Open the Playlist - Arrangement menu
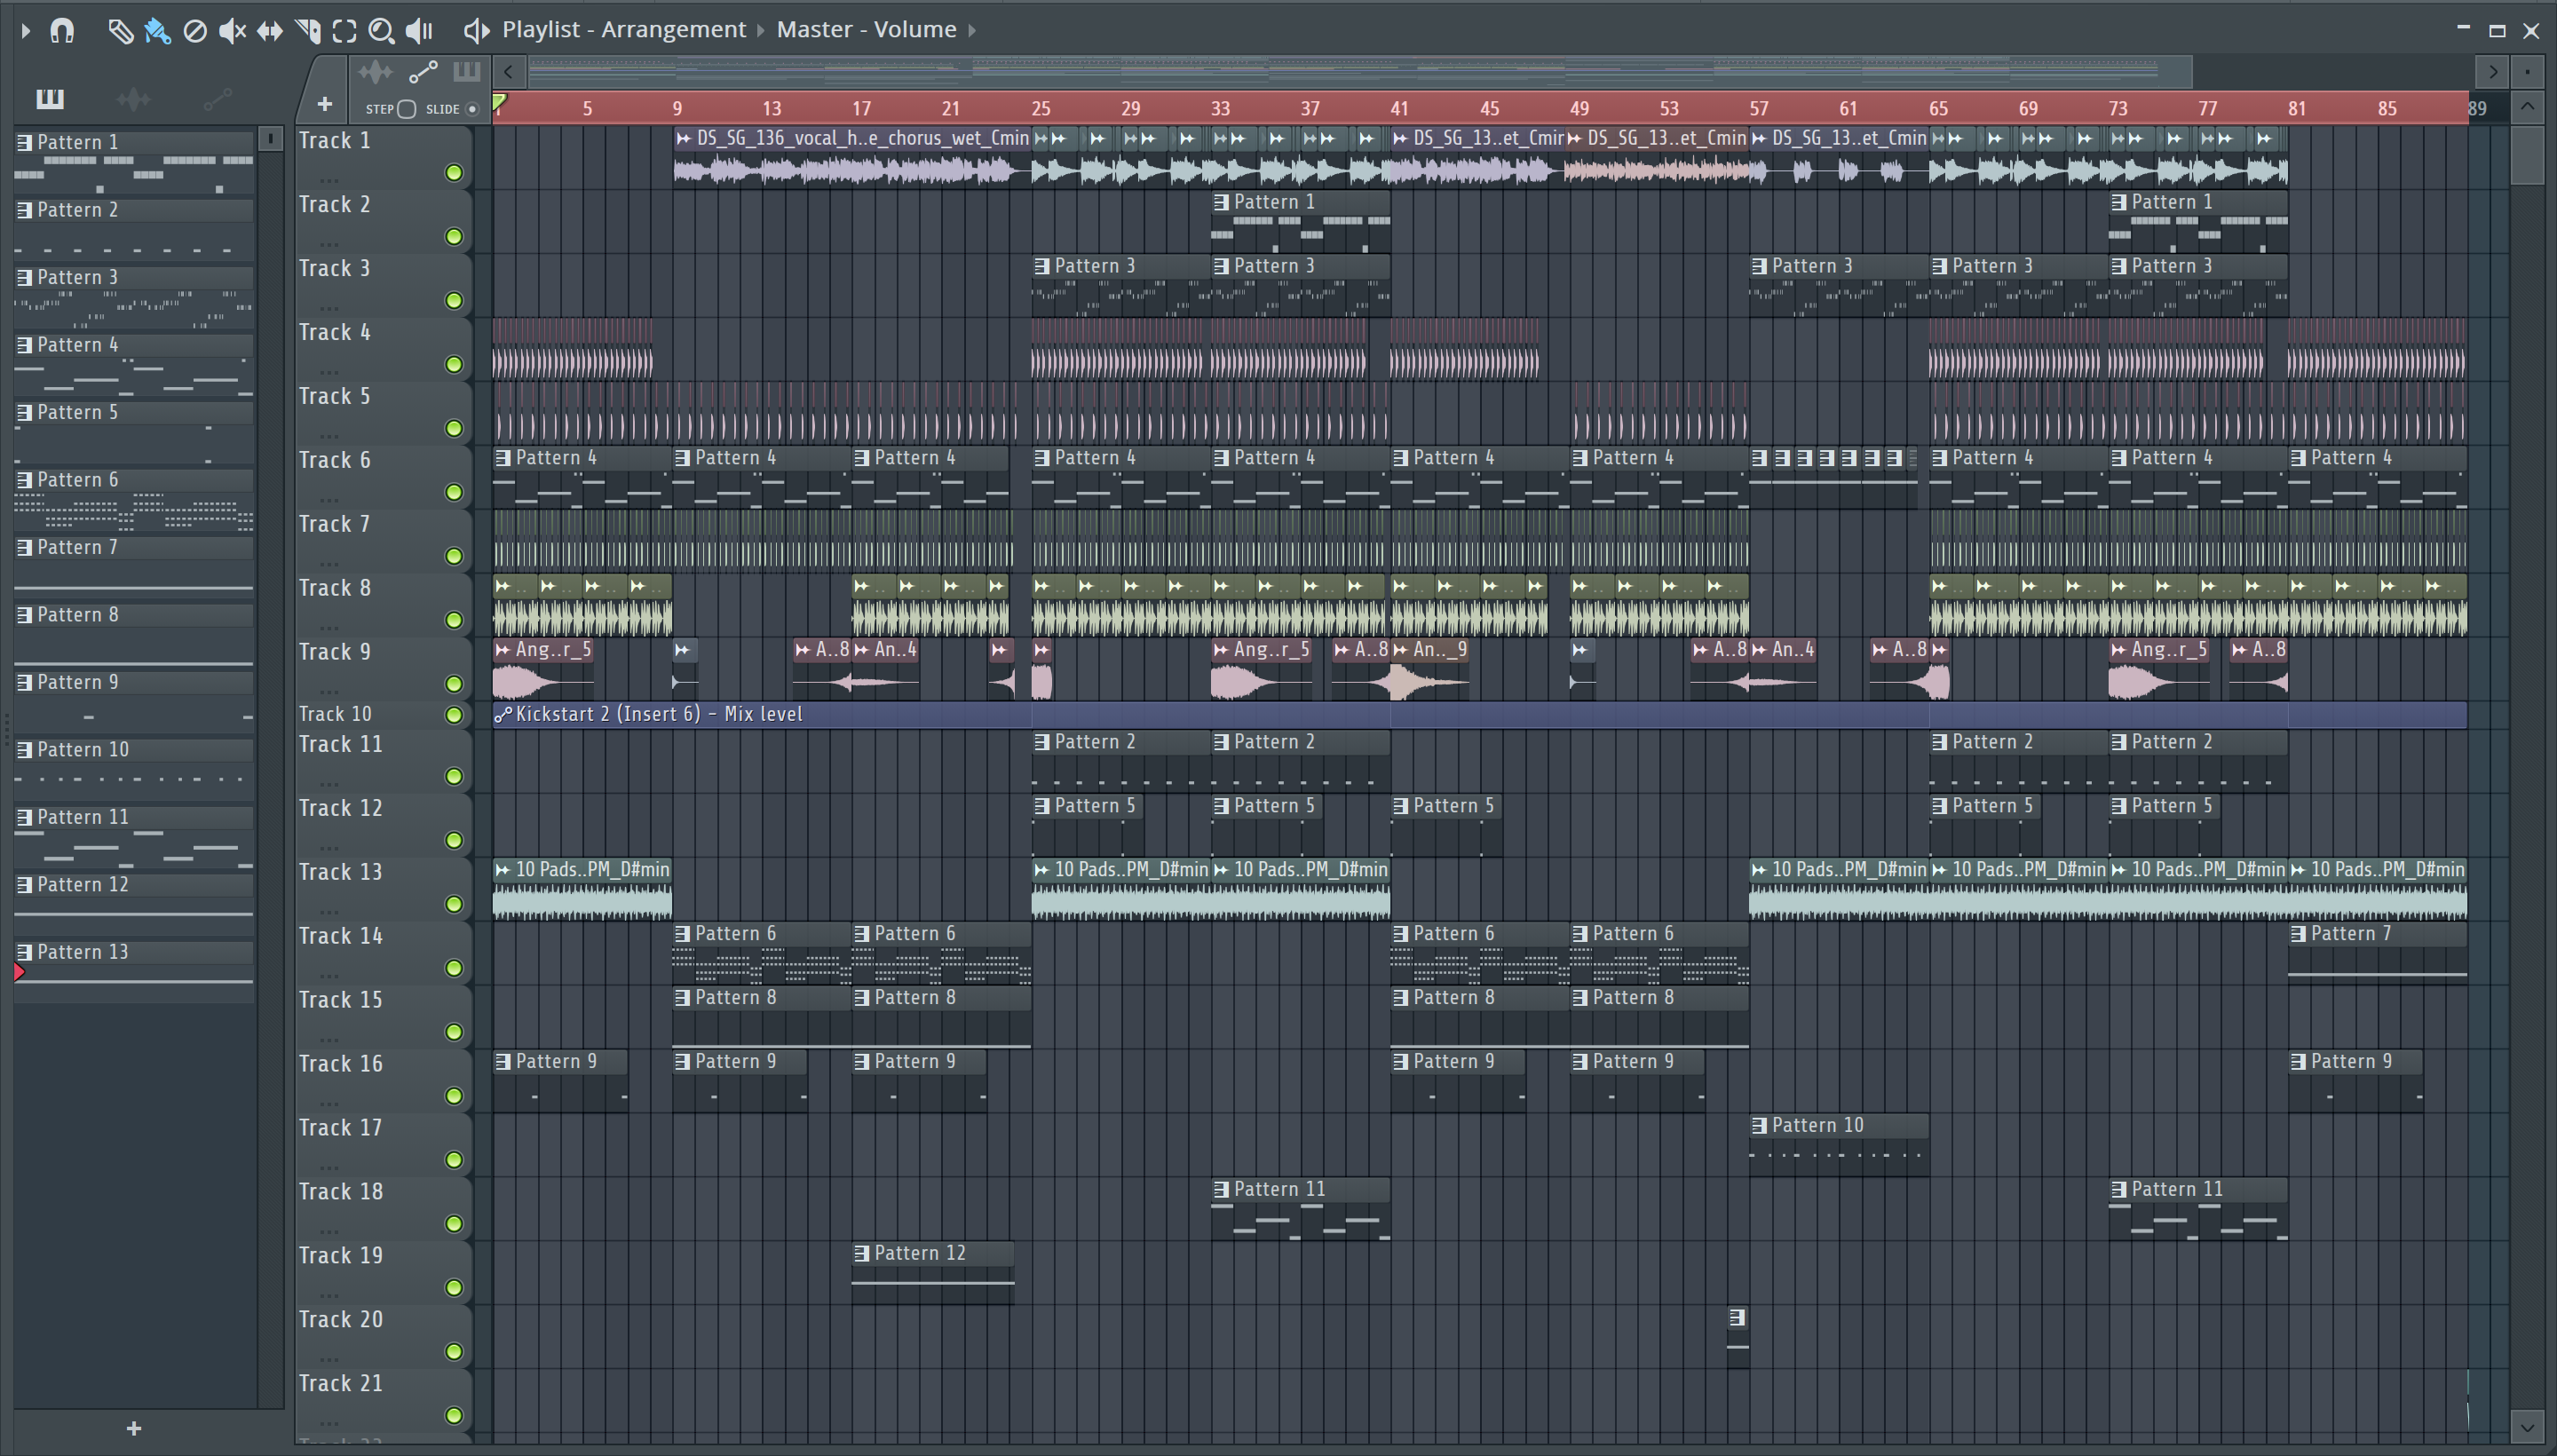2557x1456 pixels. pyautogui.click(x=624, y=29)
